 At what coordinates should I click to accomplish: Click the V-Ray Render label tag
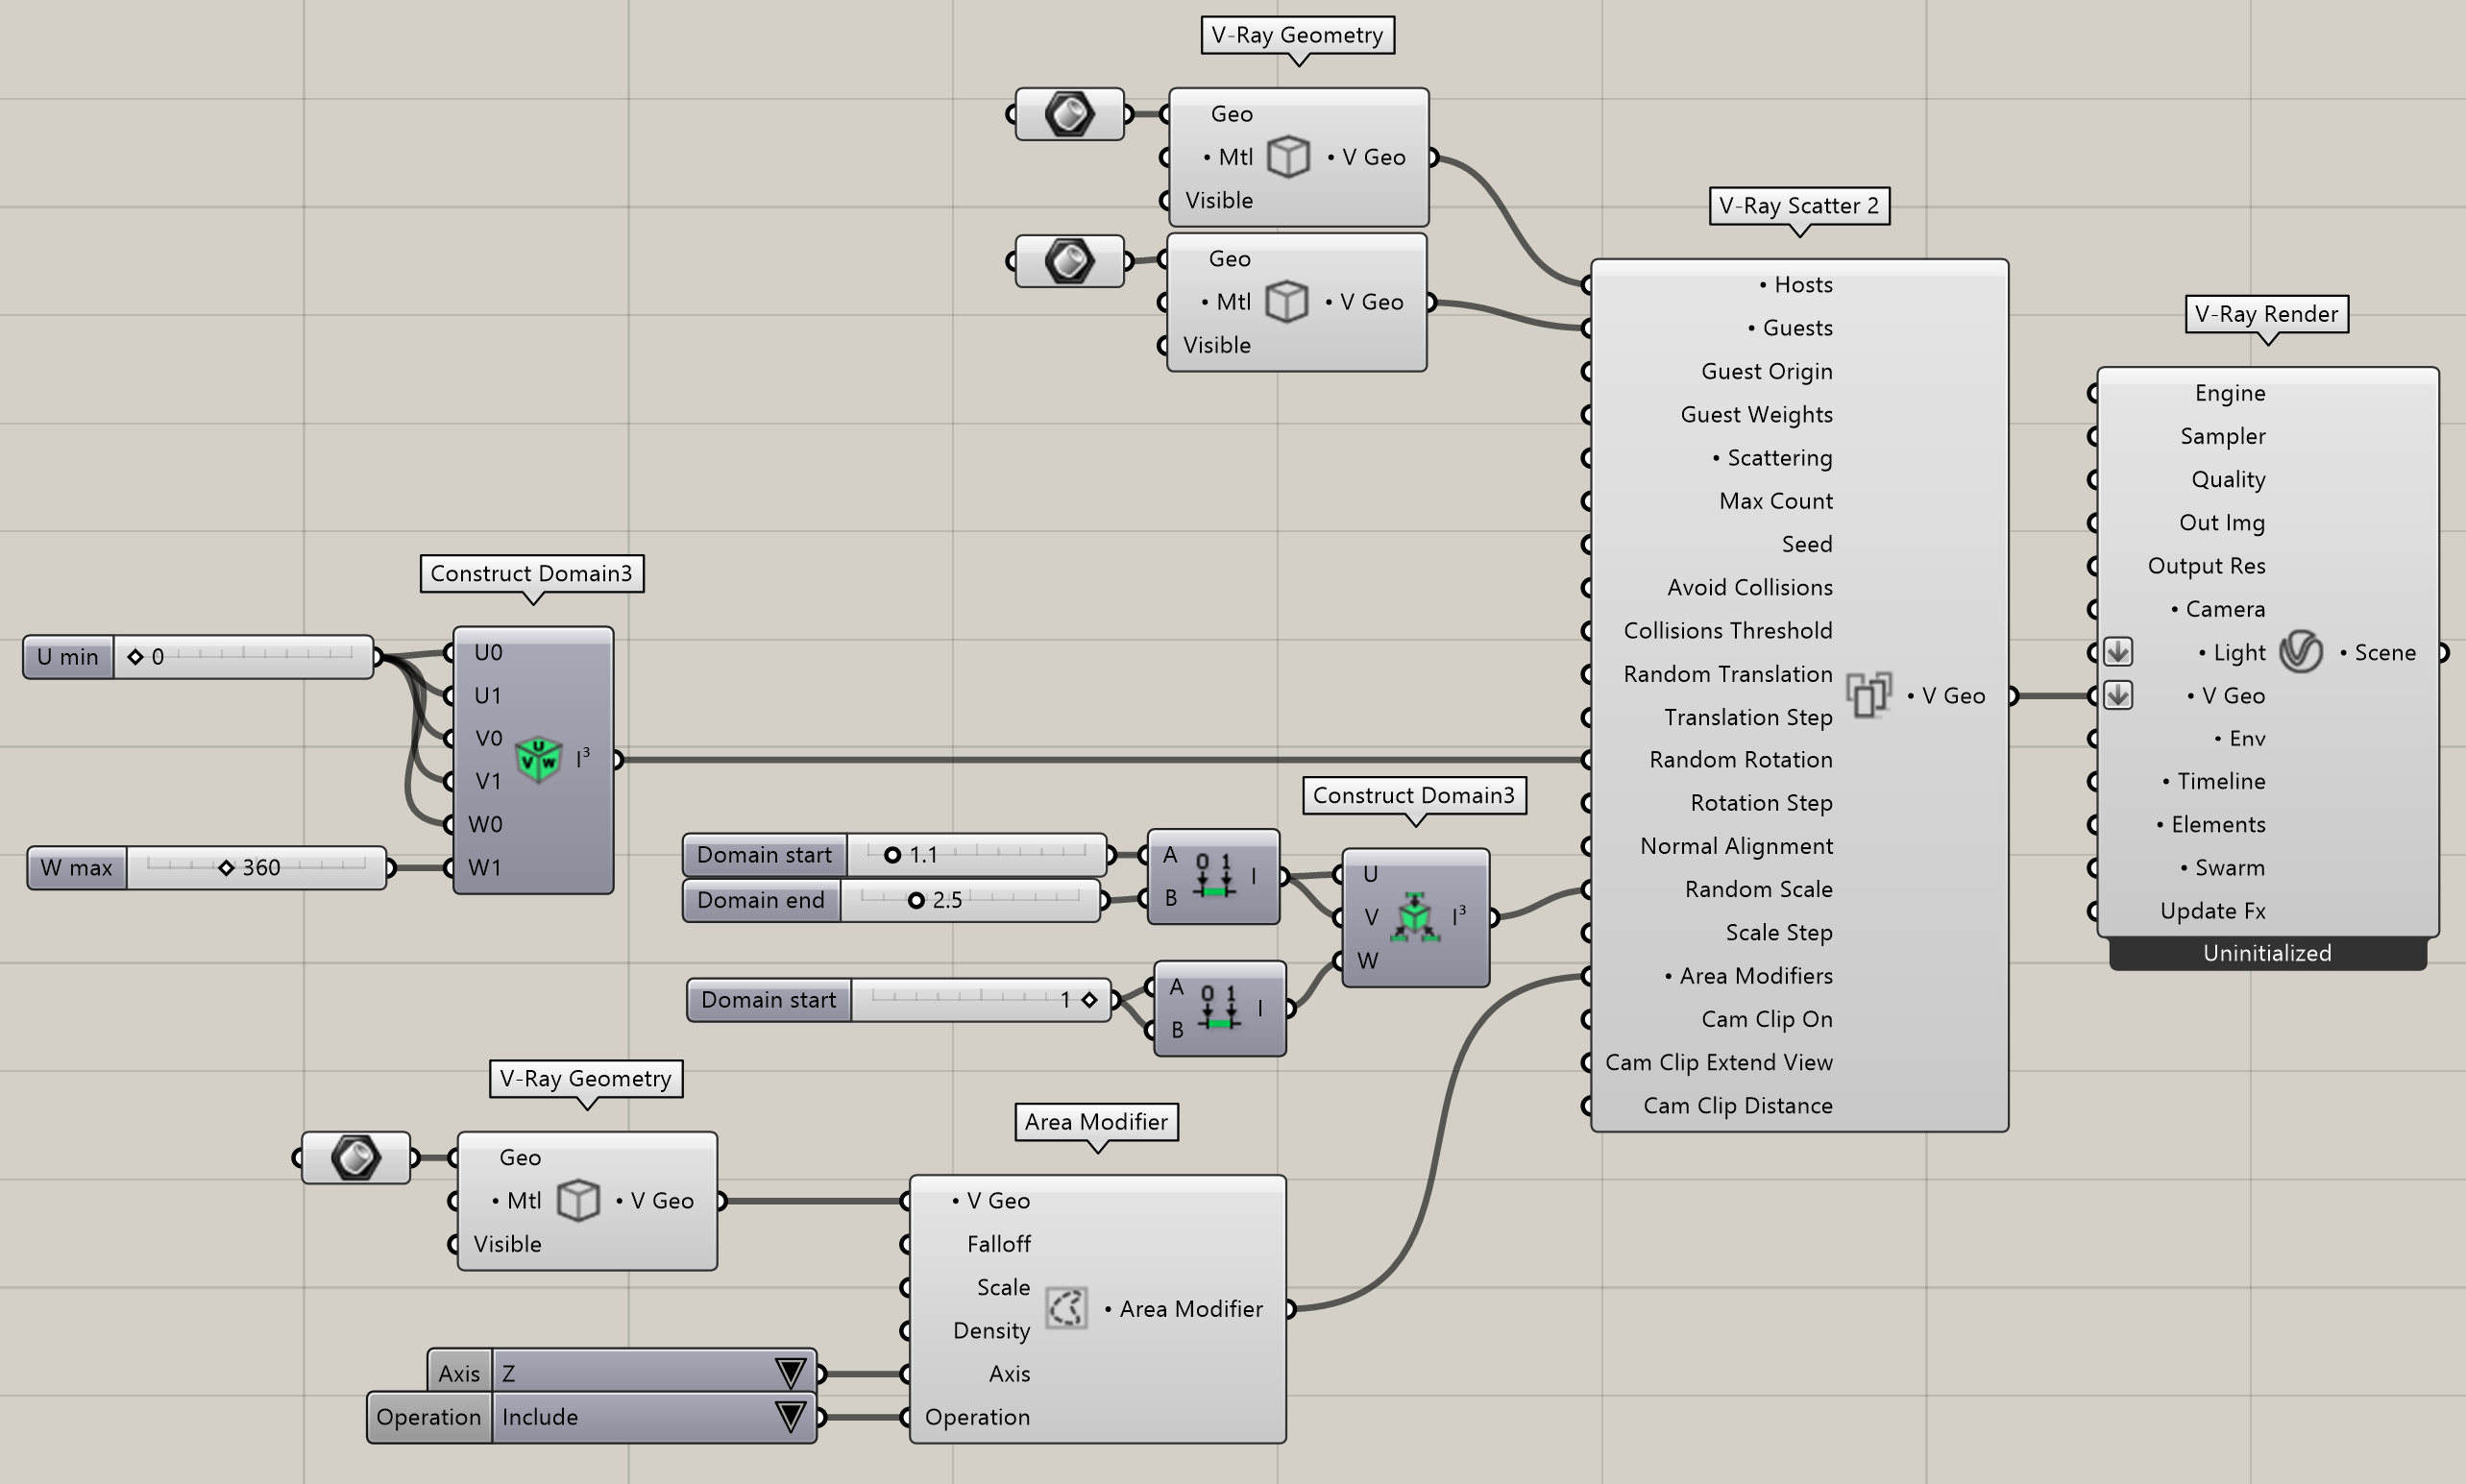[x=2266, y=314]
